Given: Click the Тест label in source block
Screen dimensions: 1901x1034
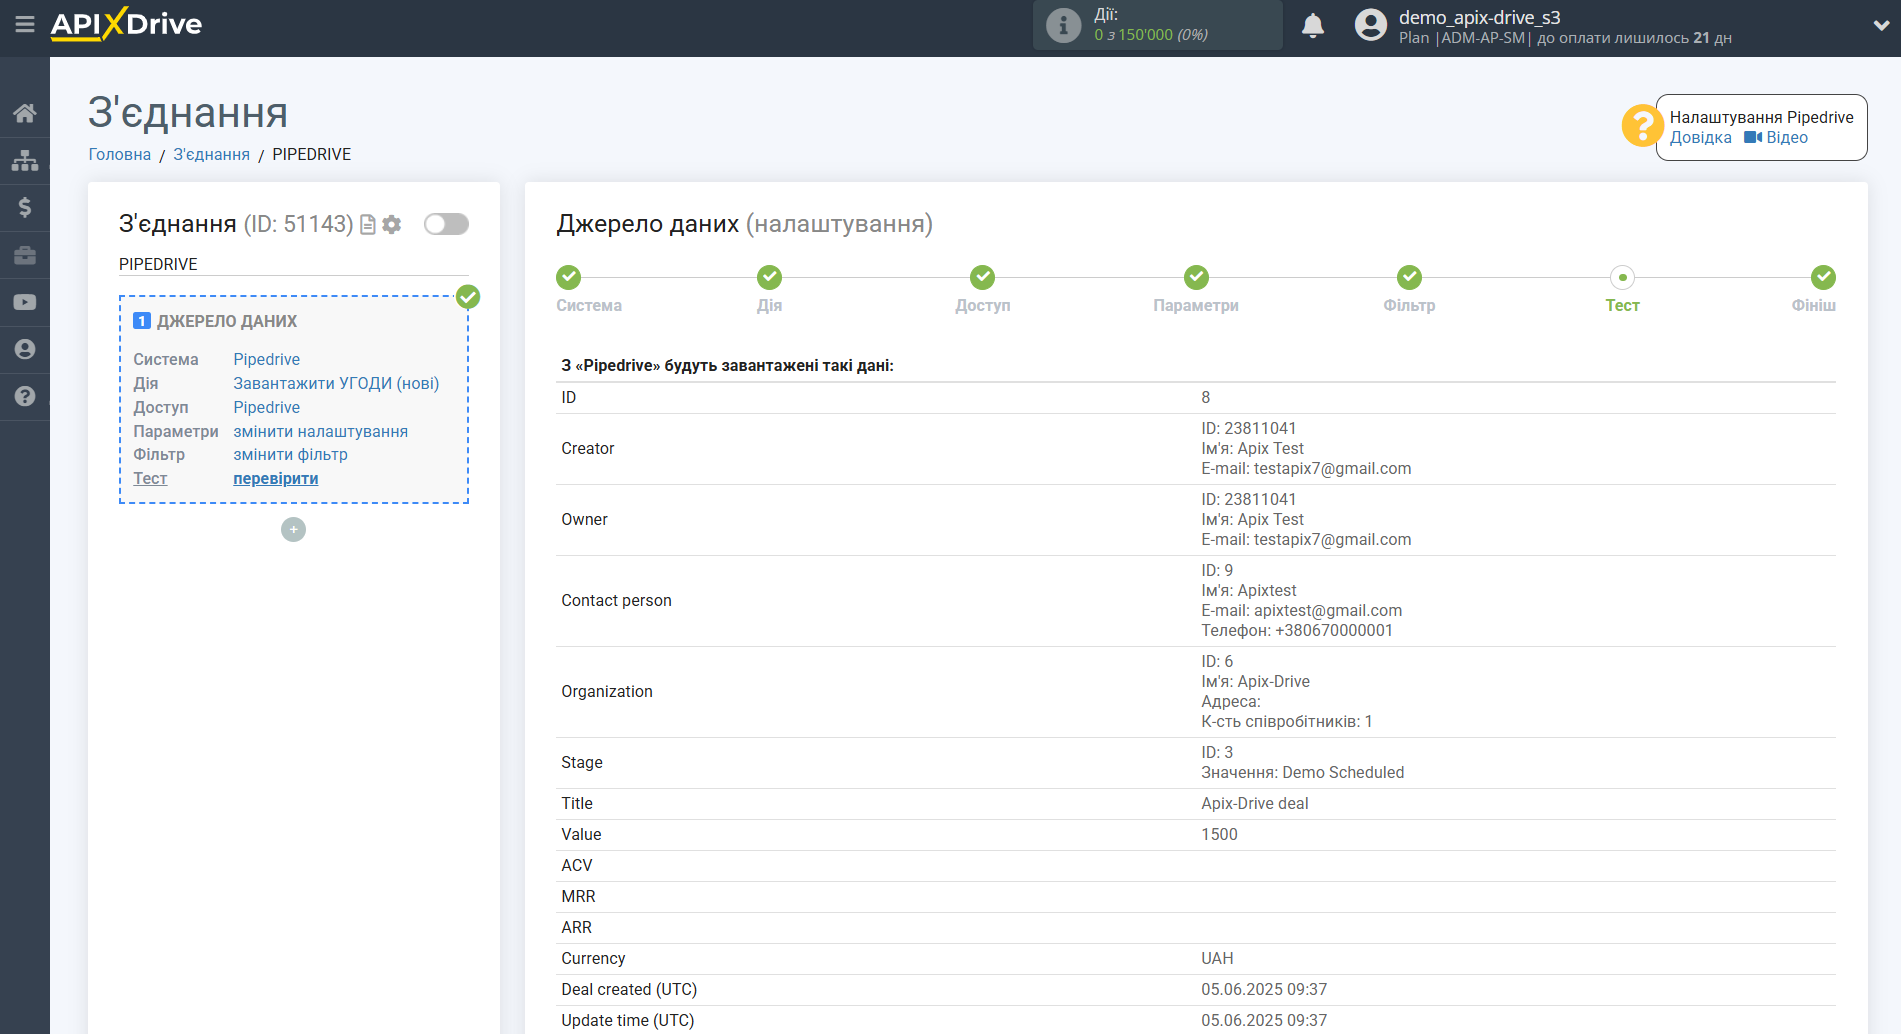Looking at the screenshot, I should point(150,478).
